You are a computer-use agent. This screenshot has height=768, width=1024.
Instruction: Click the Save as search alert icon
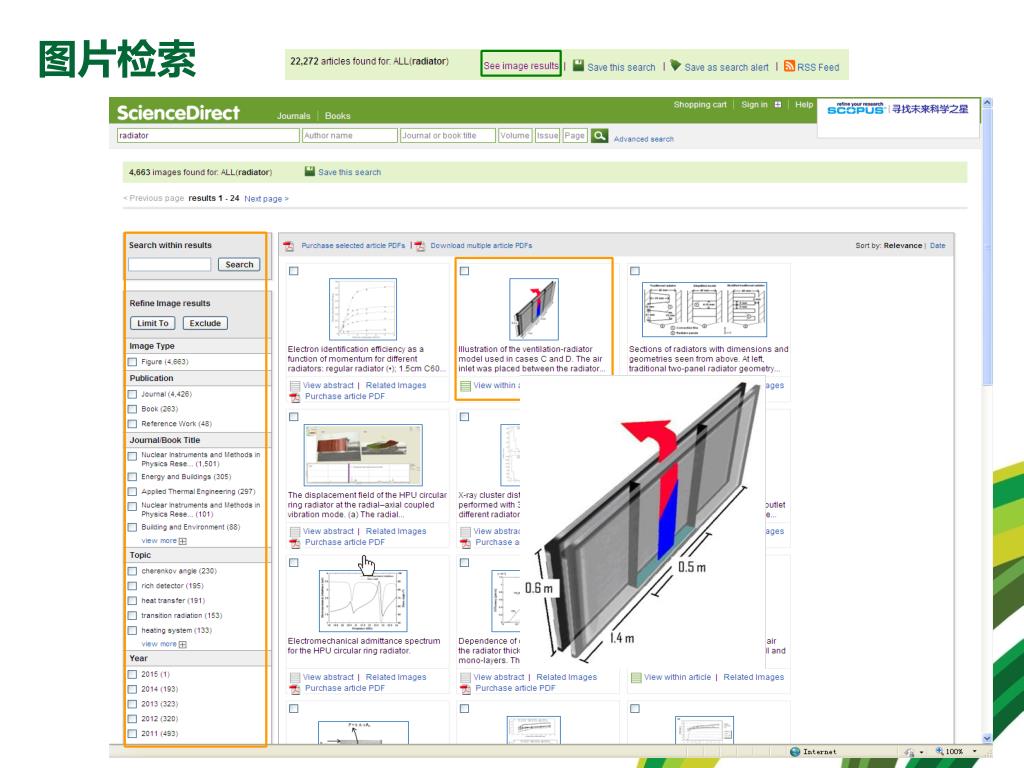[x=675, y=65]
